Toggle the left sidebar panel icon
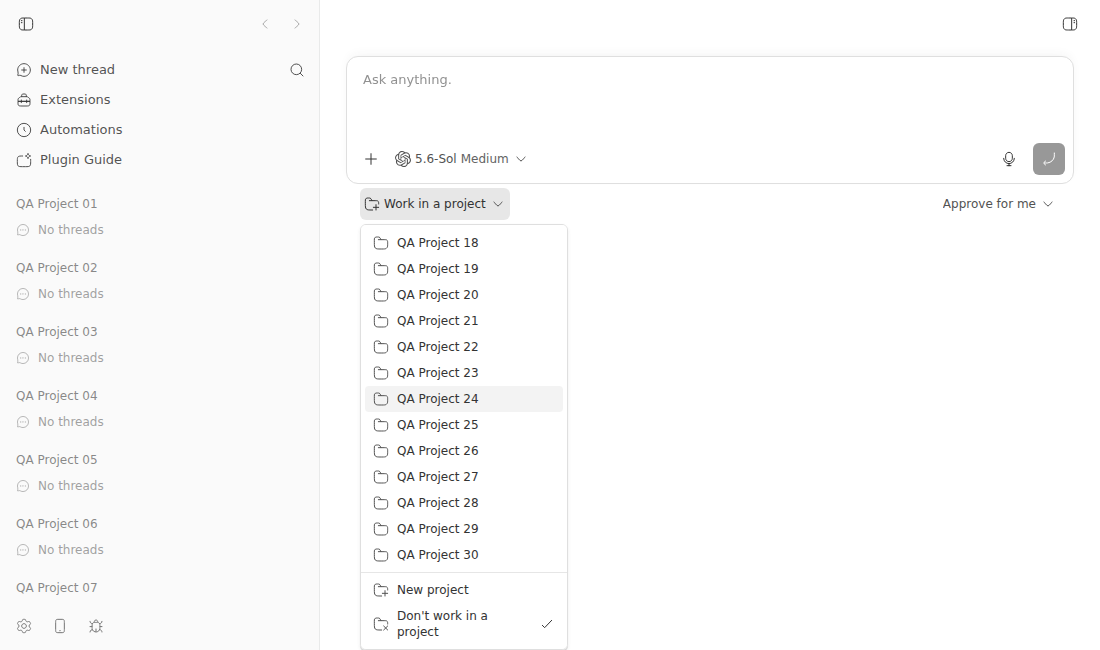Image resolution: width=1100 pixels, height=650 pixels. (26, 24)
